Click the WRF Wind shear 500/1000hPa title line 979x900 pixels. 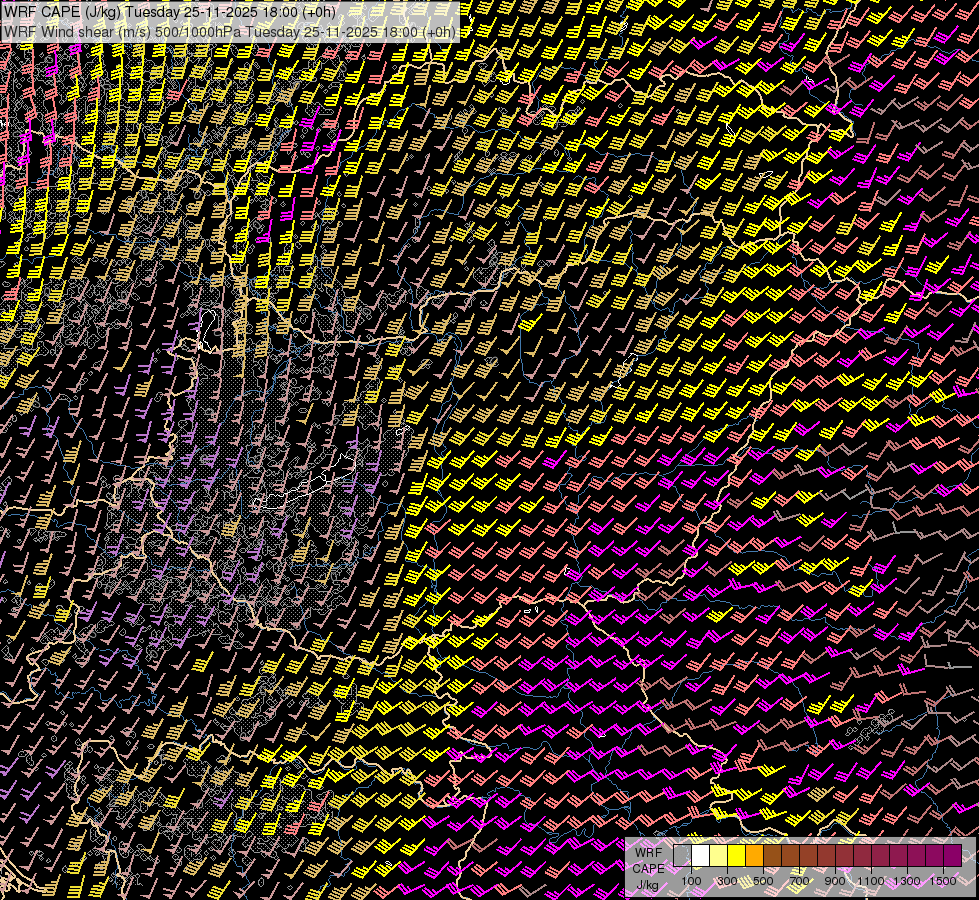coord(230,31)
